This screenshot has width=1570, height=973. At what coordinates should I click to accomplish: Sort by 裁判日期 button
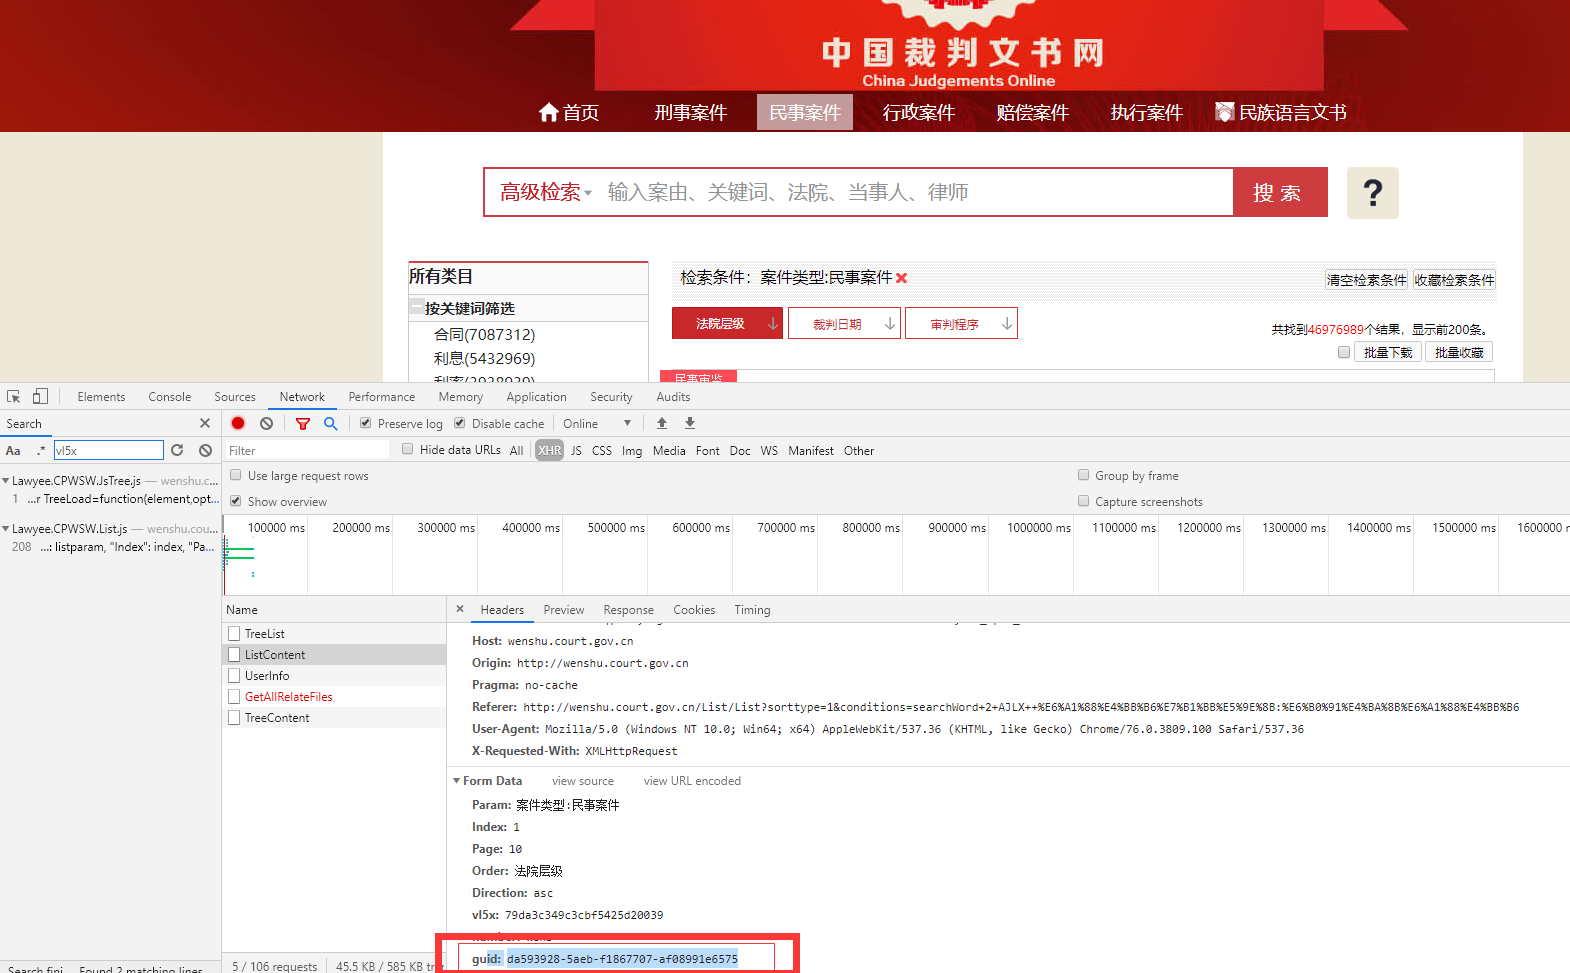tap(844, 323)
